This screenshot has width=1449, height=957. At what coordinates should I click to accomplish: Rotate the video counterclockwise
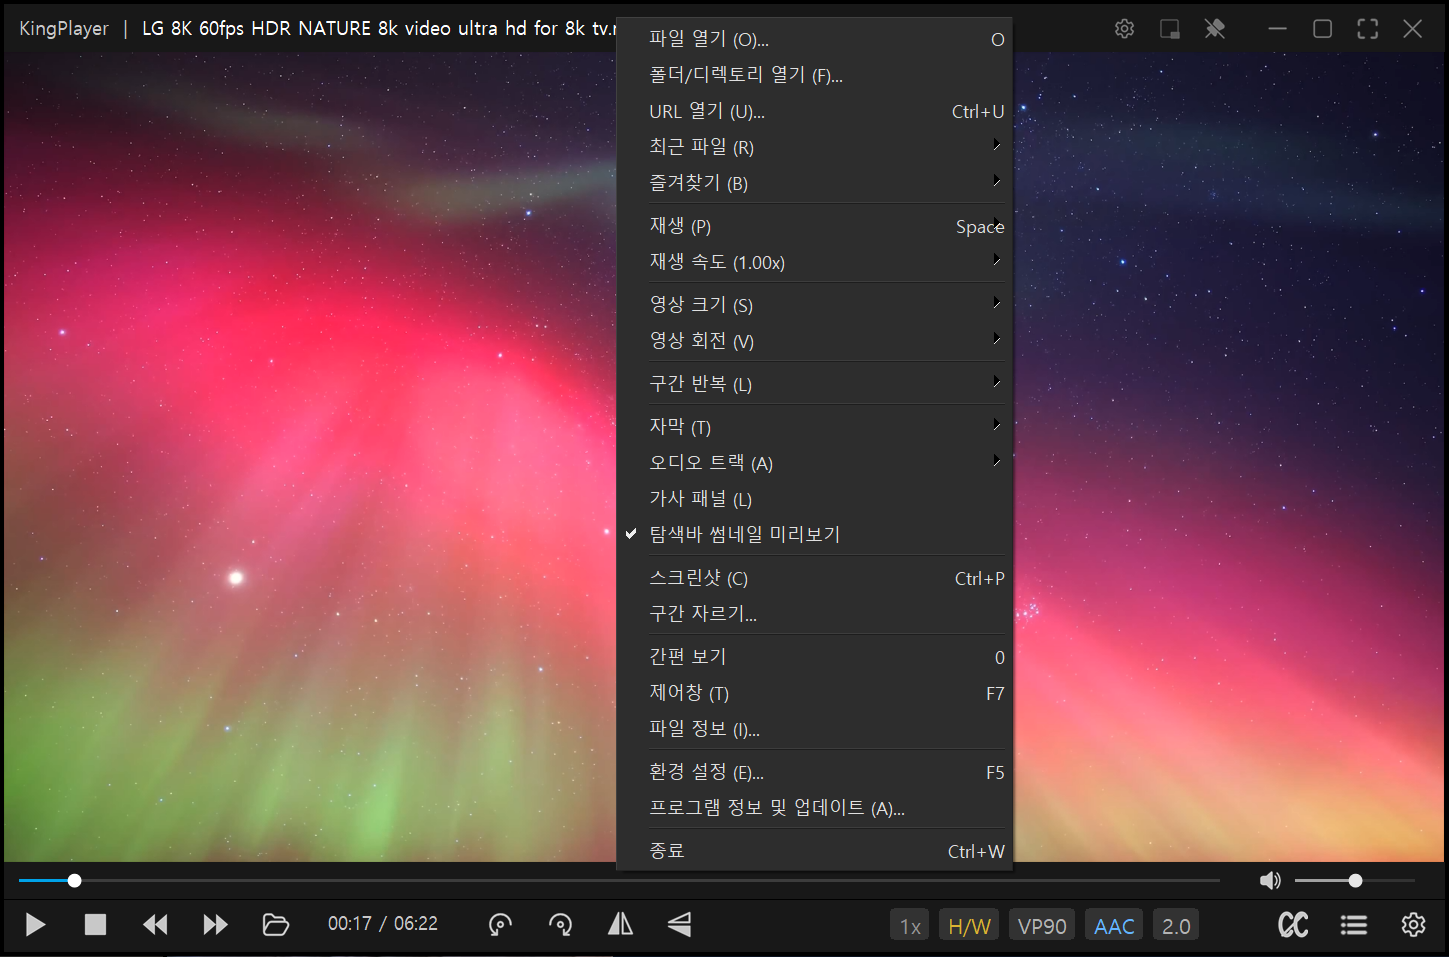point(500,924)
